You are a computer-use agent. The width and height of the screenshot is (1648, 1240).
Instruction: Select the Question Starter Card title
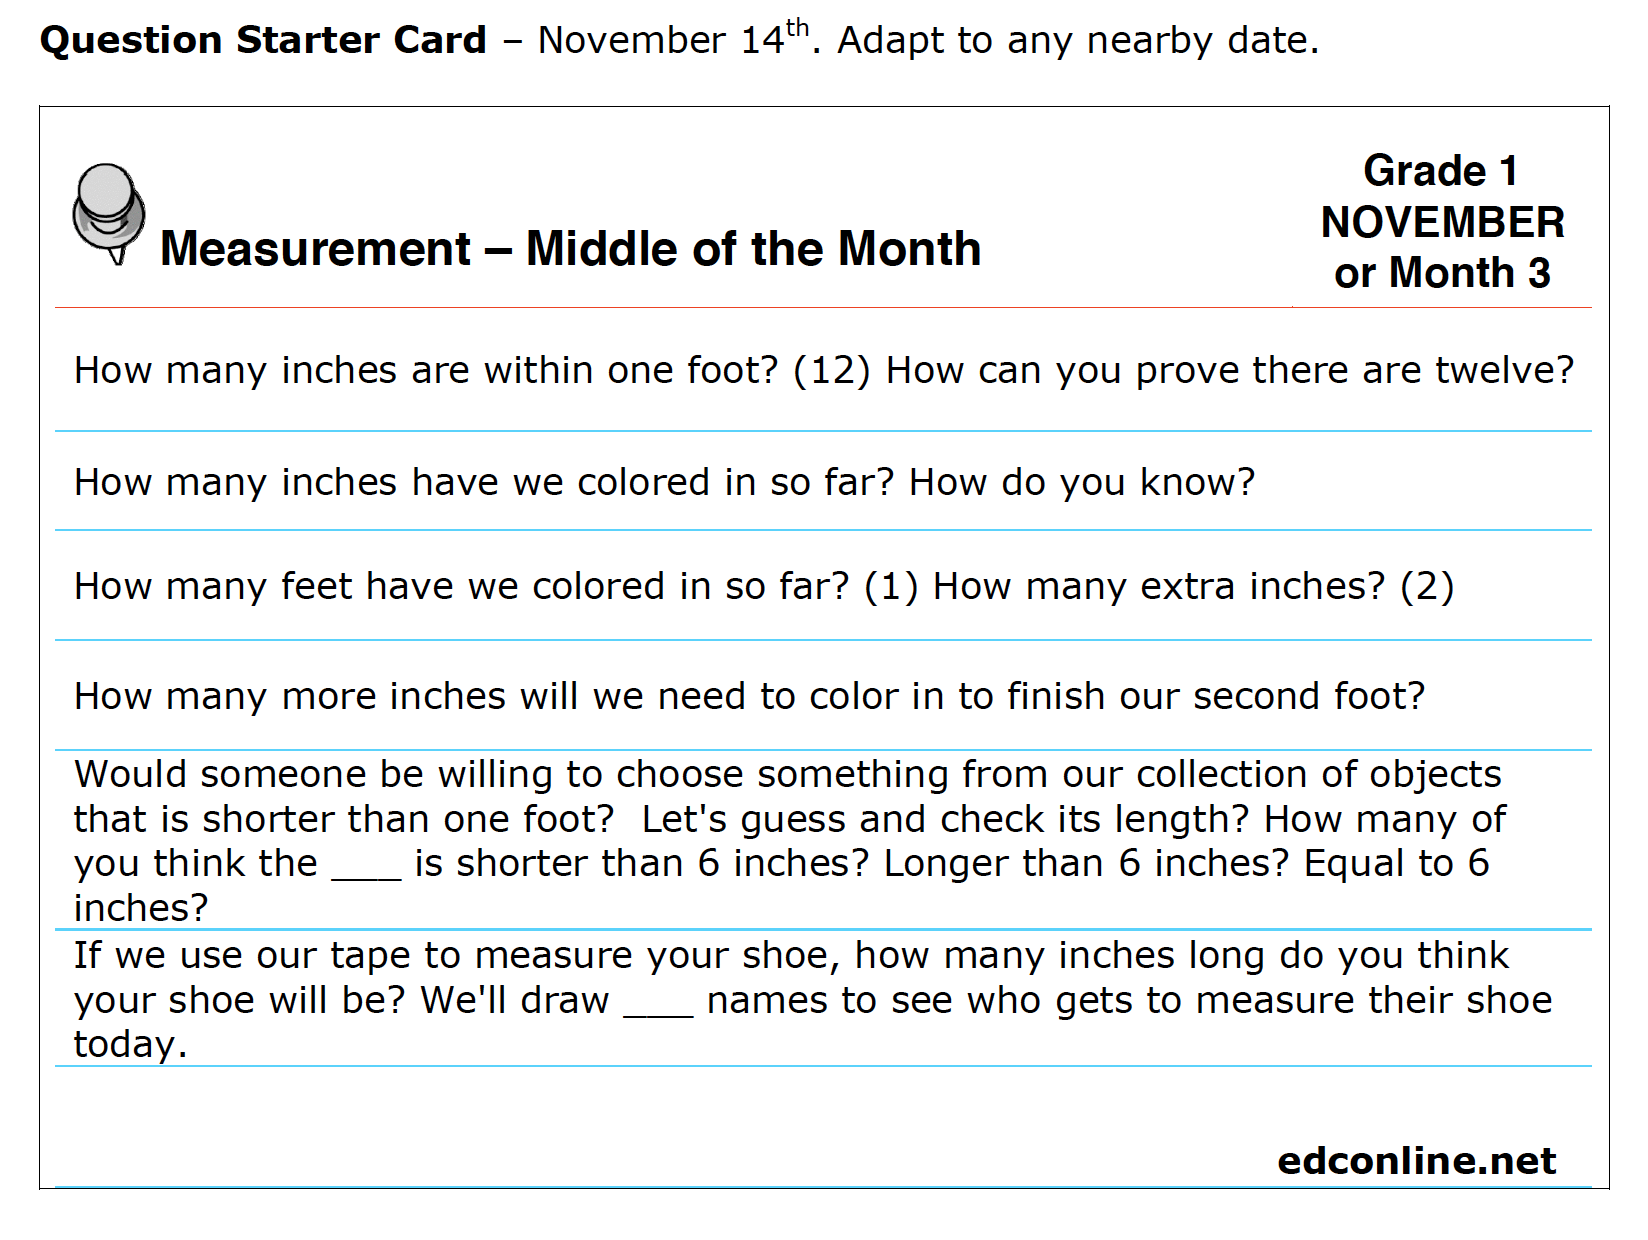coord(263,40)
